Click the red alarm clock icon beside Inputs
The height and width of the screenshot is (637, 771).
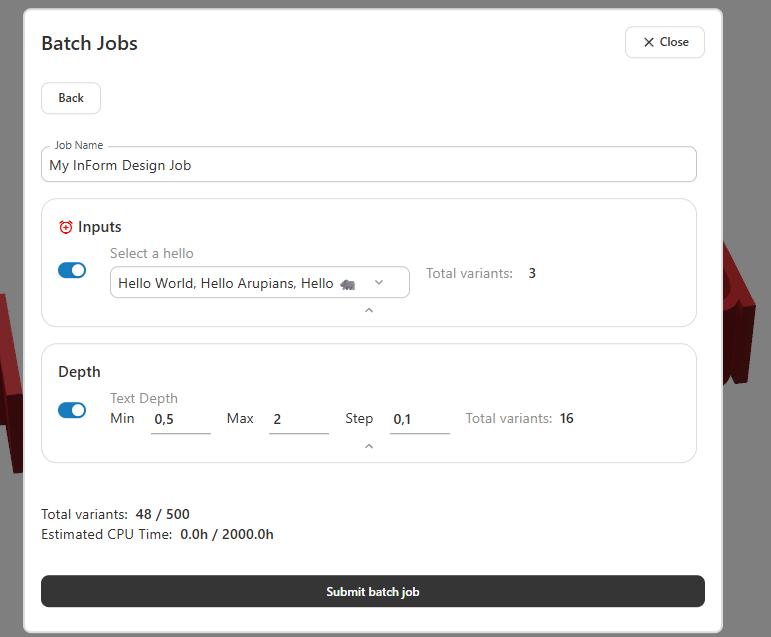[66, 227]
